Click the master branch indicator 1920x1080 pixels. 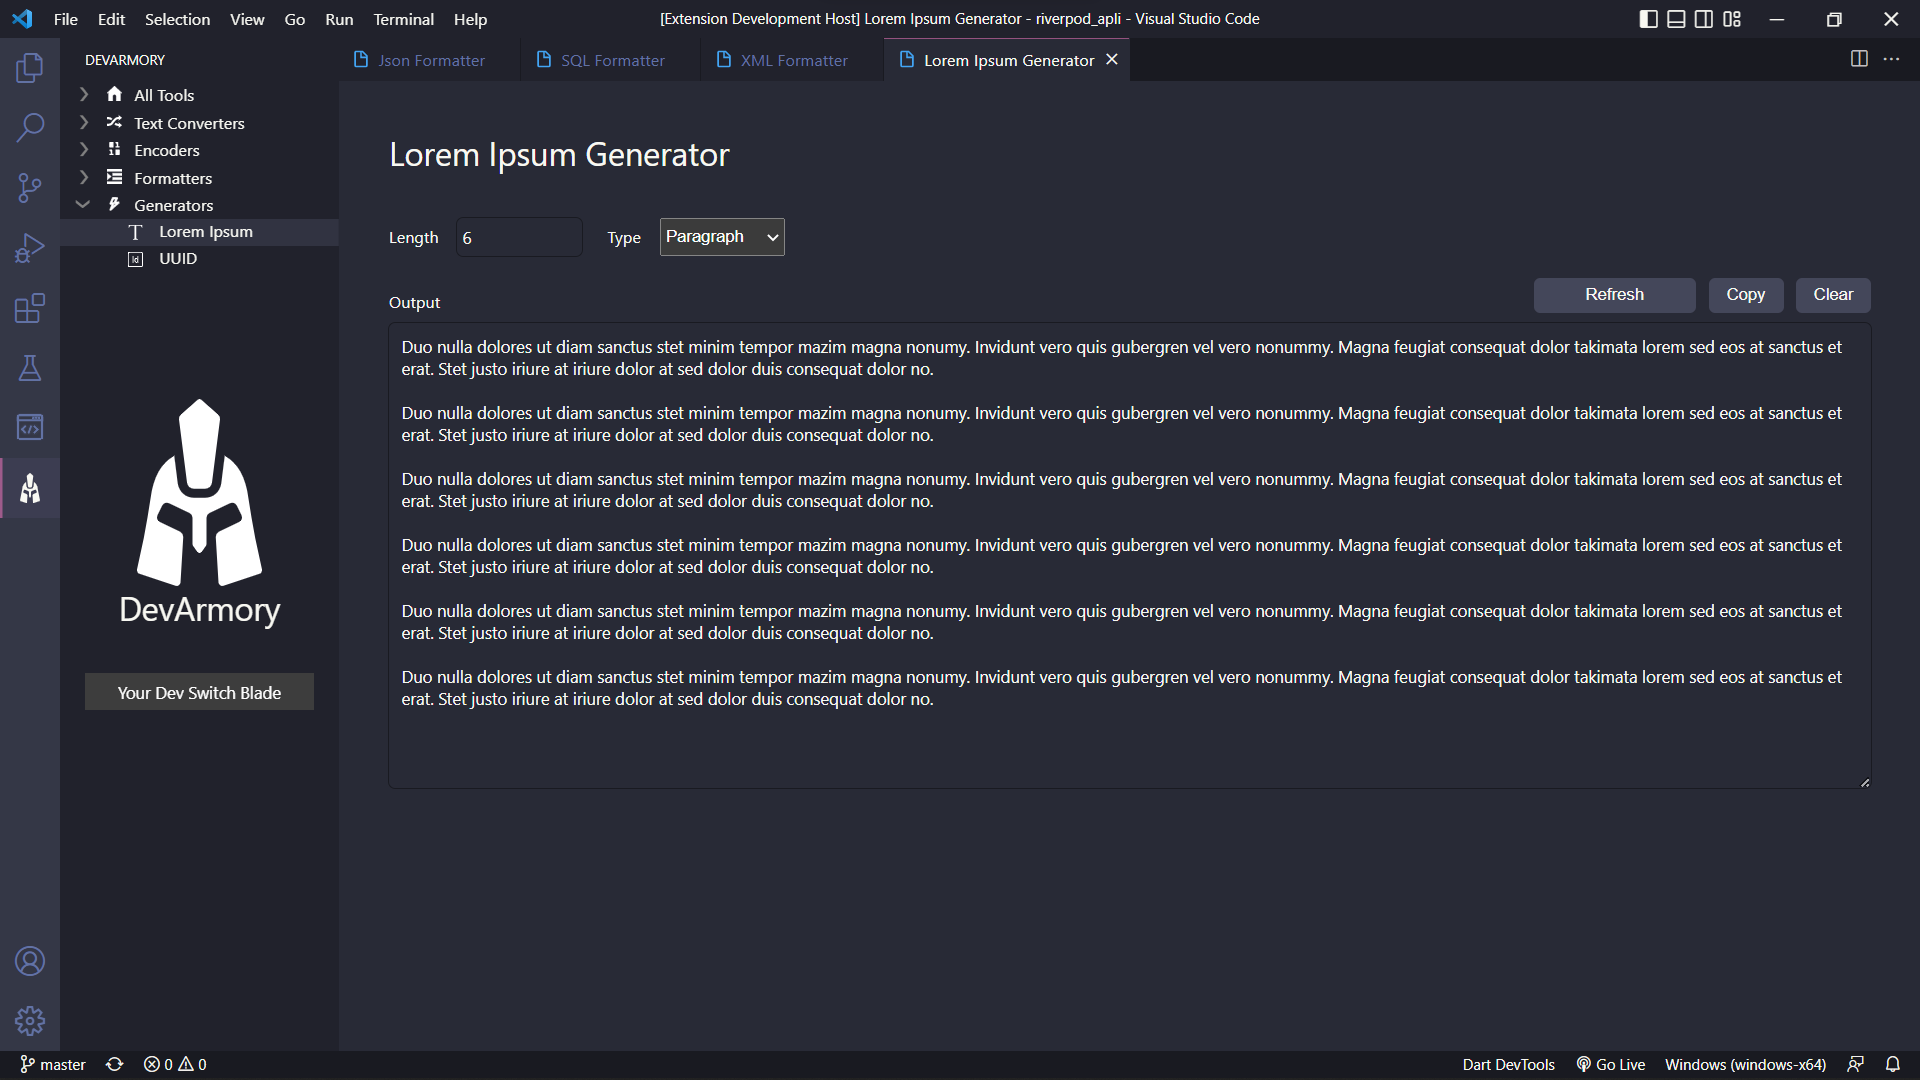click(53, 1065)
